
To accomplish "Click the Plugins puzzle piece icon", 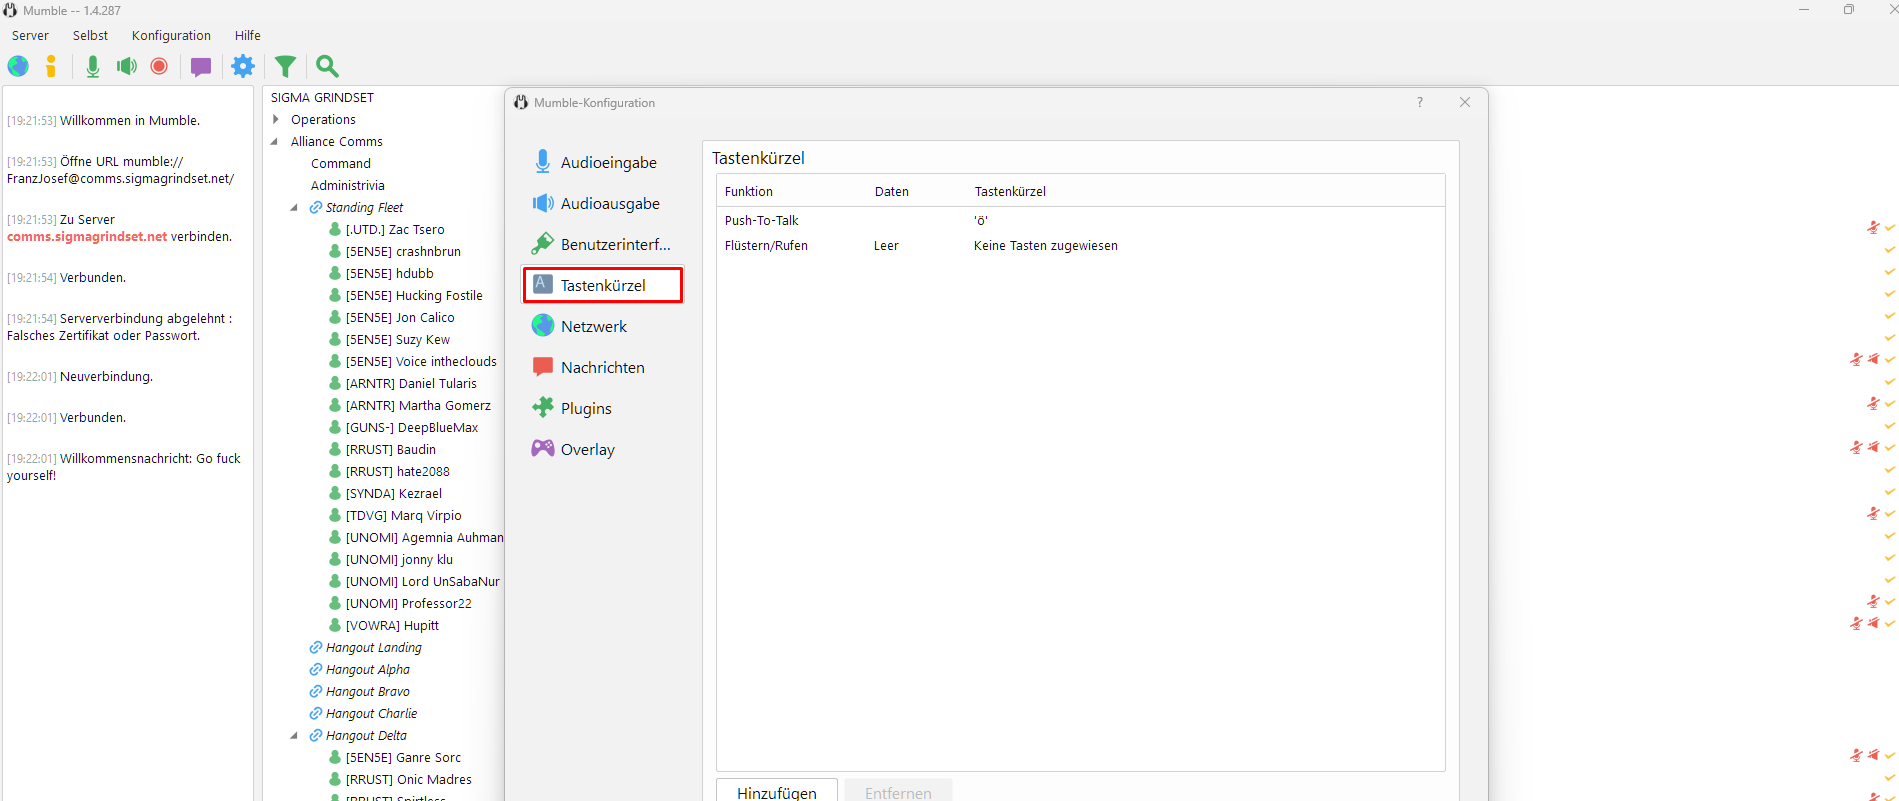I will click(x=543, y=407).
